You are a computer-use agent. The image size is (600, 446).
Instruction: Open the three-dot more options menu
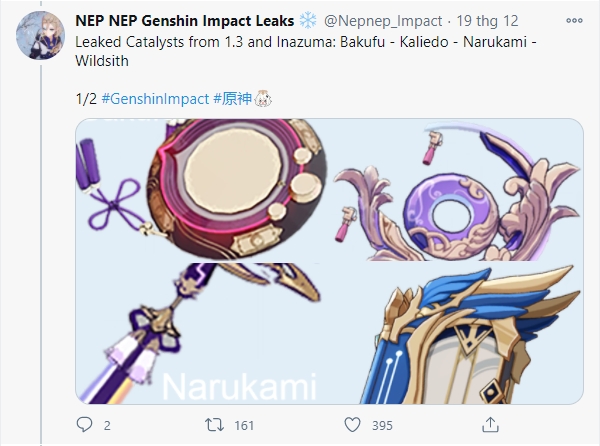tap(574, 21)
